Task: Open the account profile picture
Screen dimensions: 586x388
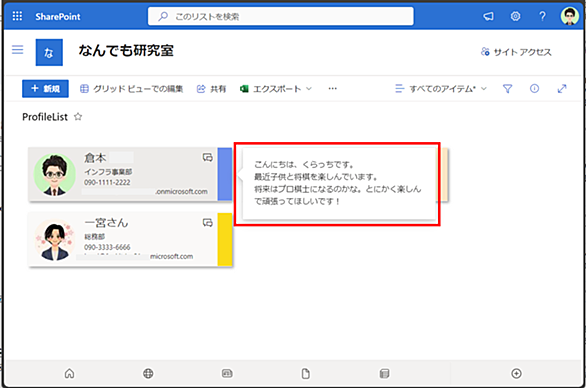Action: [570, 16]
